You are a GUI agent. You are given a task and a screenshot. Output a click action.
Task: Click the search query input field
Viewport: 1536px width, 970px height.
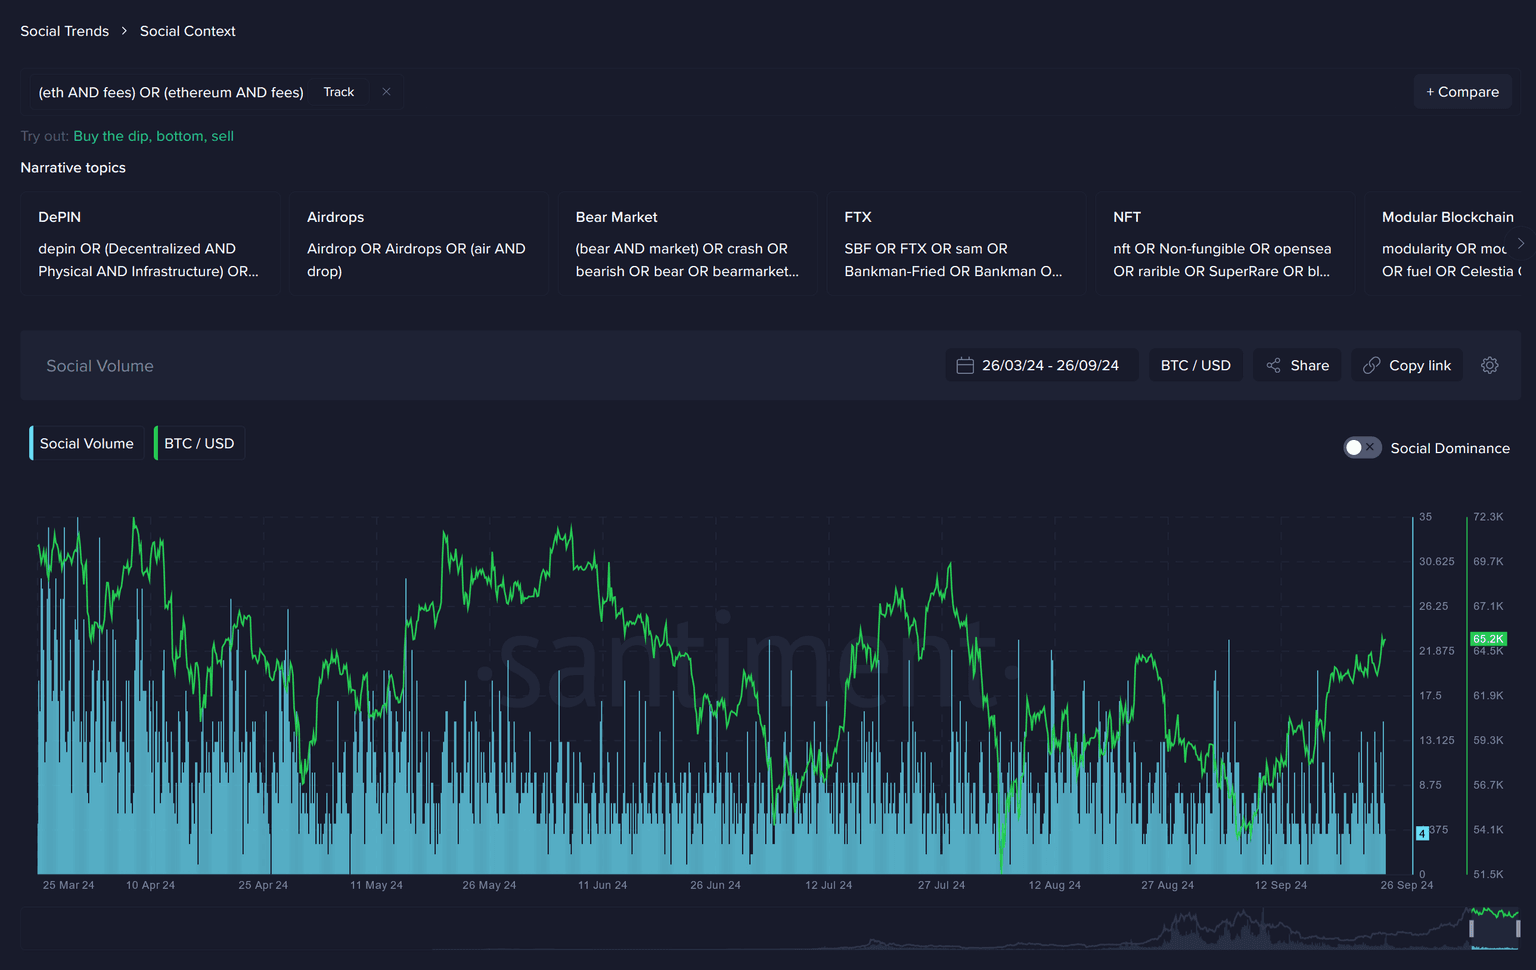tap(171, 92)
